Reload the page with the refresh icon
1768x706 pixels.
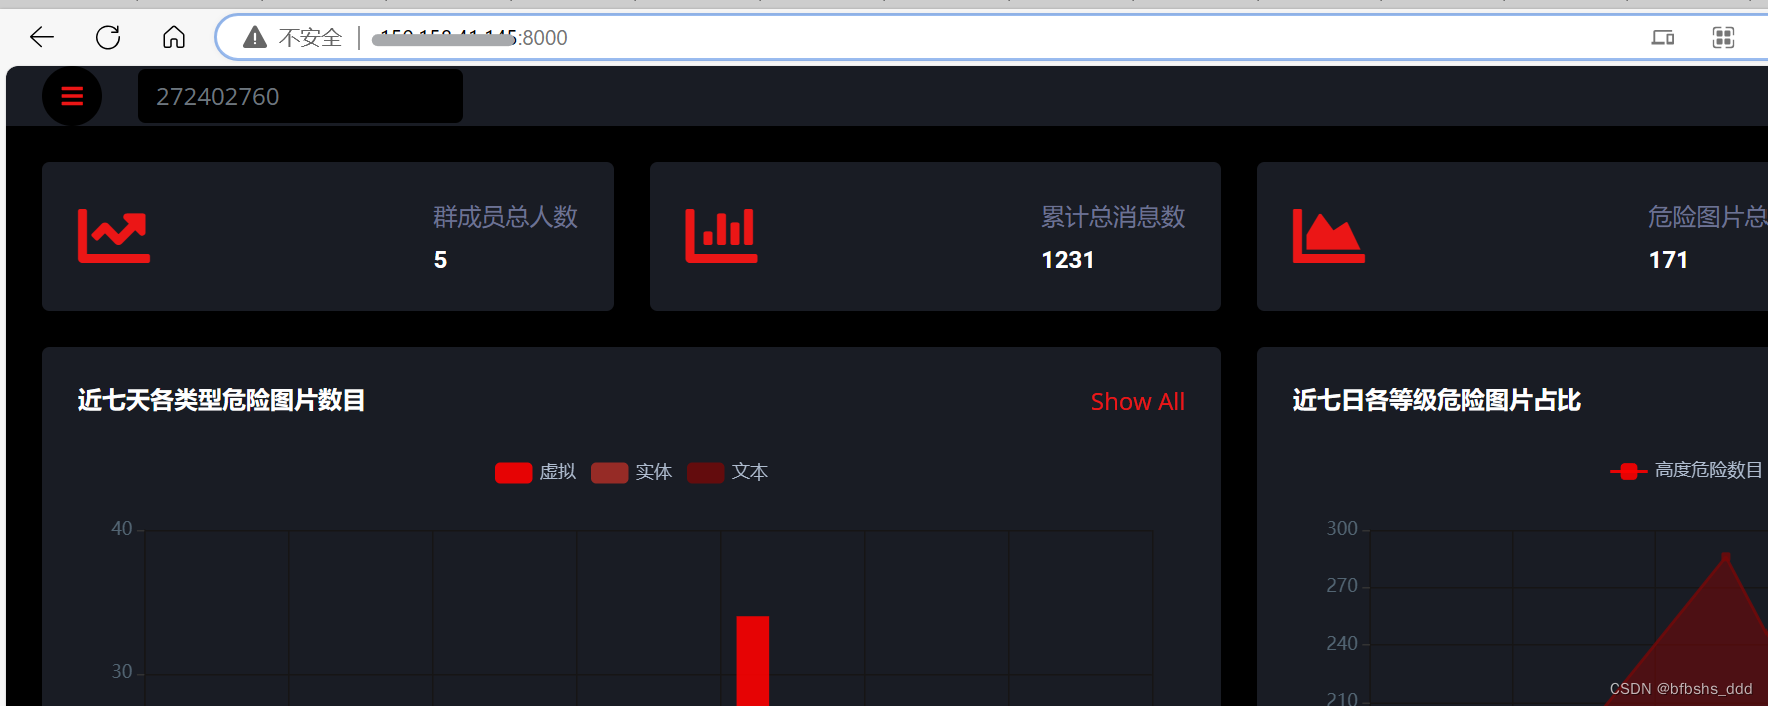point(108,38)
